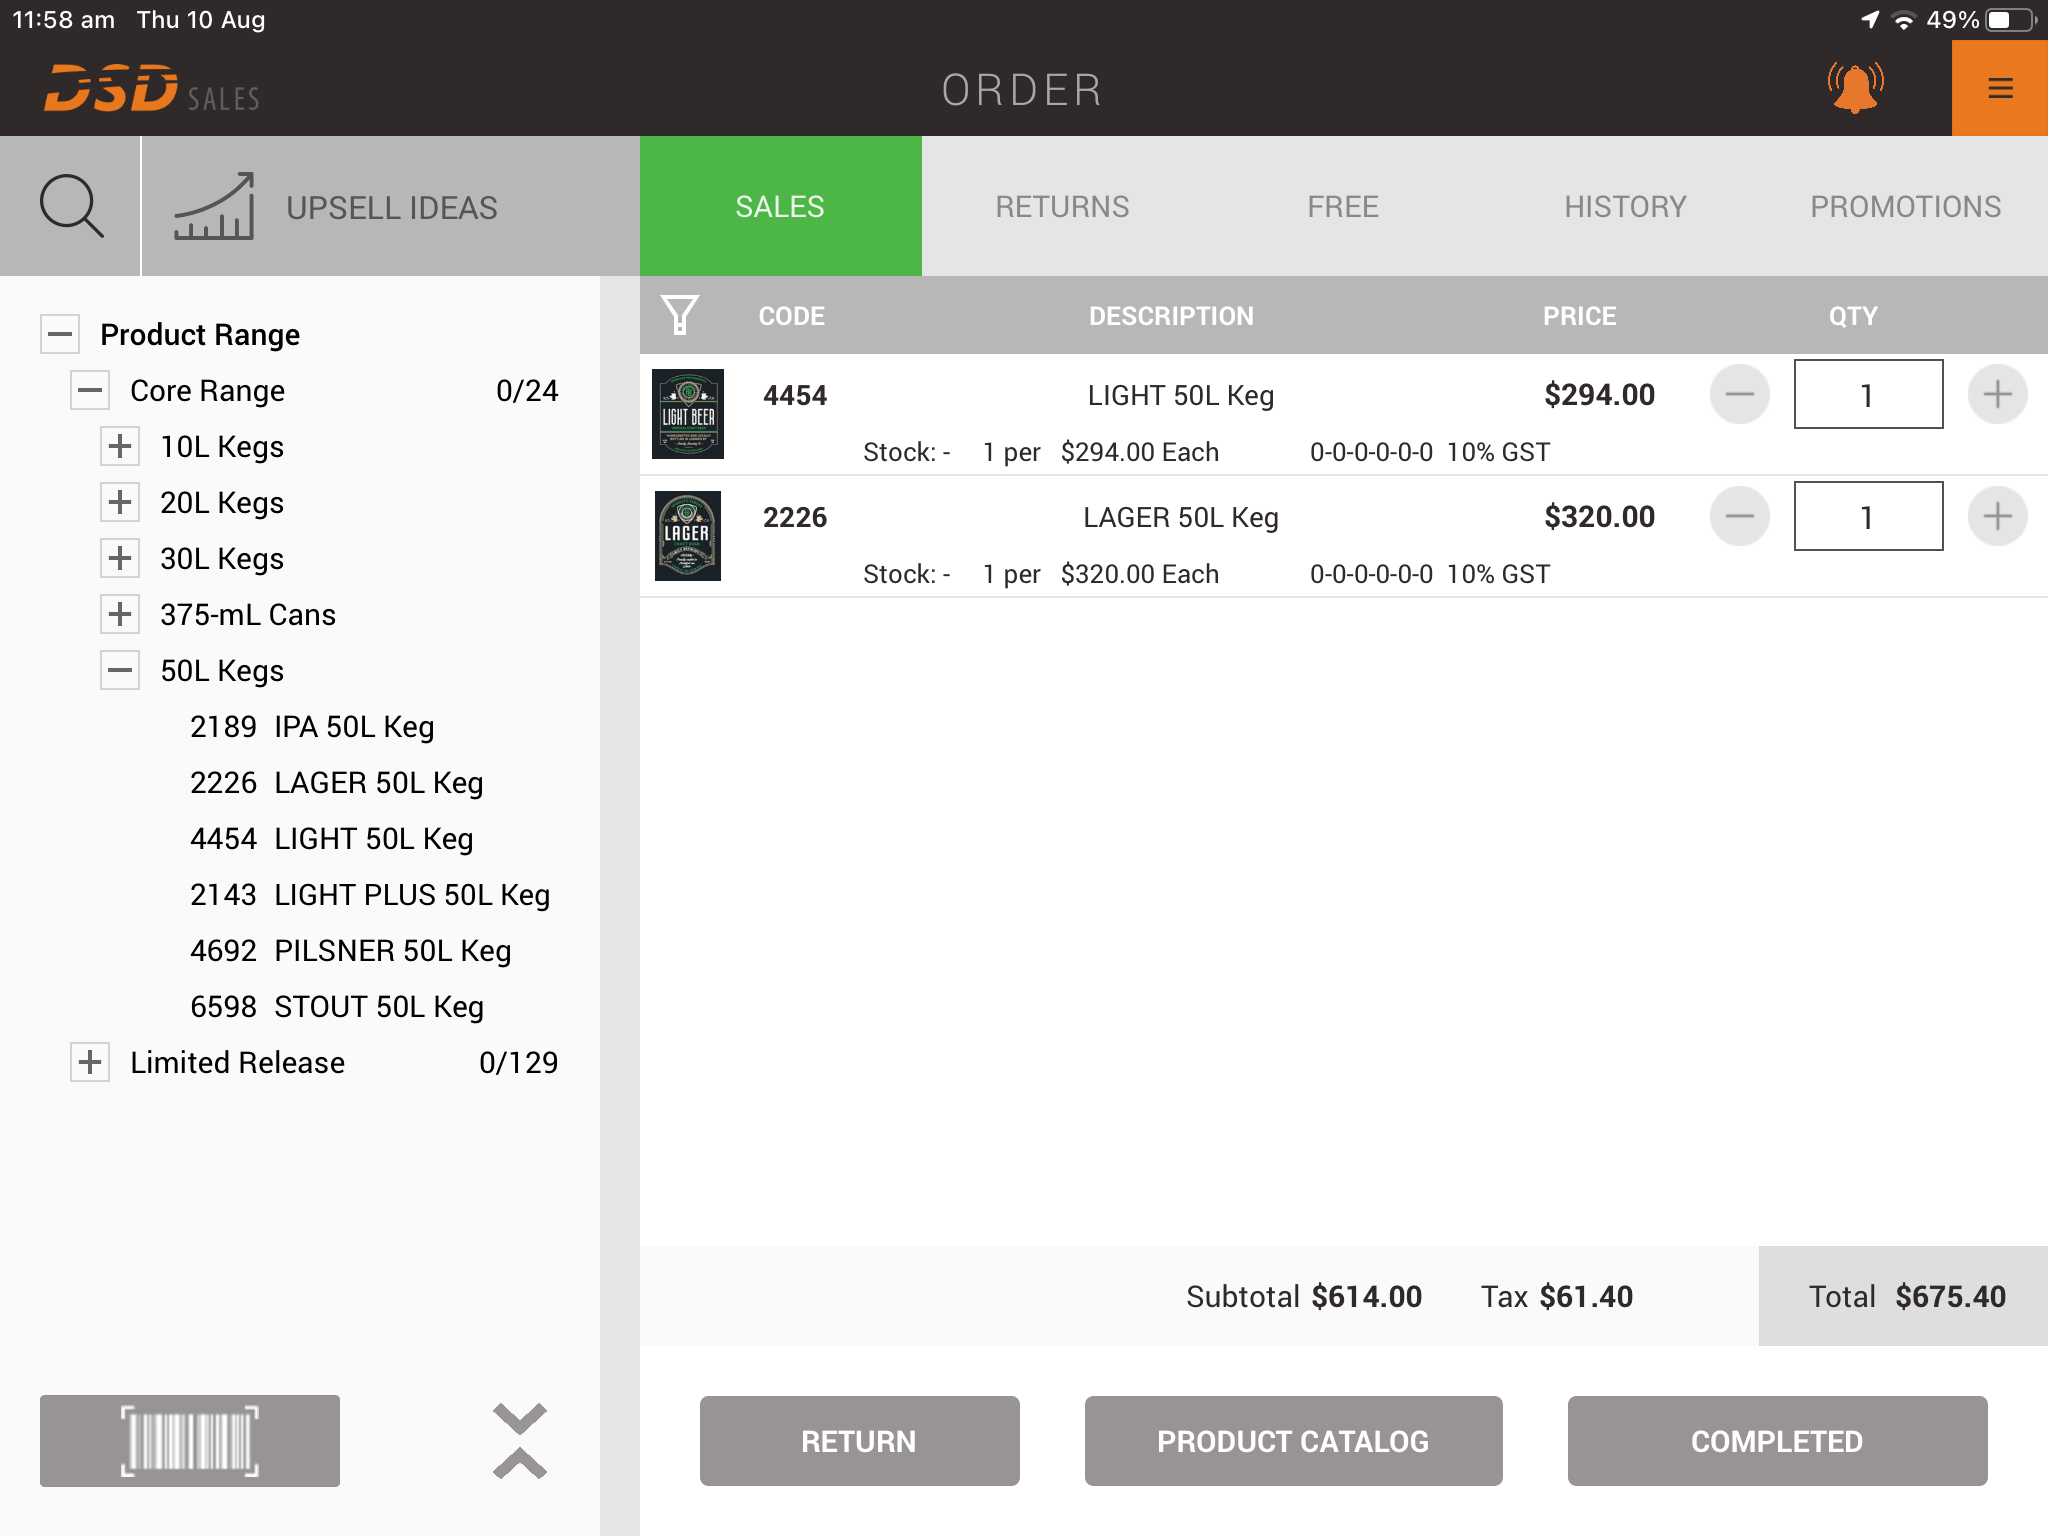The image size is (2048, 1536).
Task: Open the orange hamburger menu
Action: 2000,88
